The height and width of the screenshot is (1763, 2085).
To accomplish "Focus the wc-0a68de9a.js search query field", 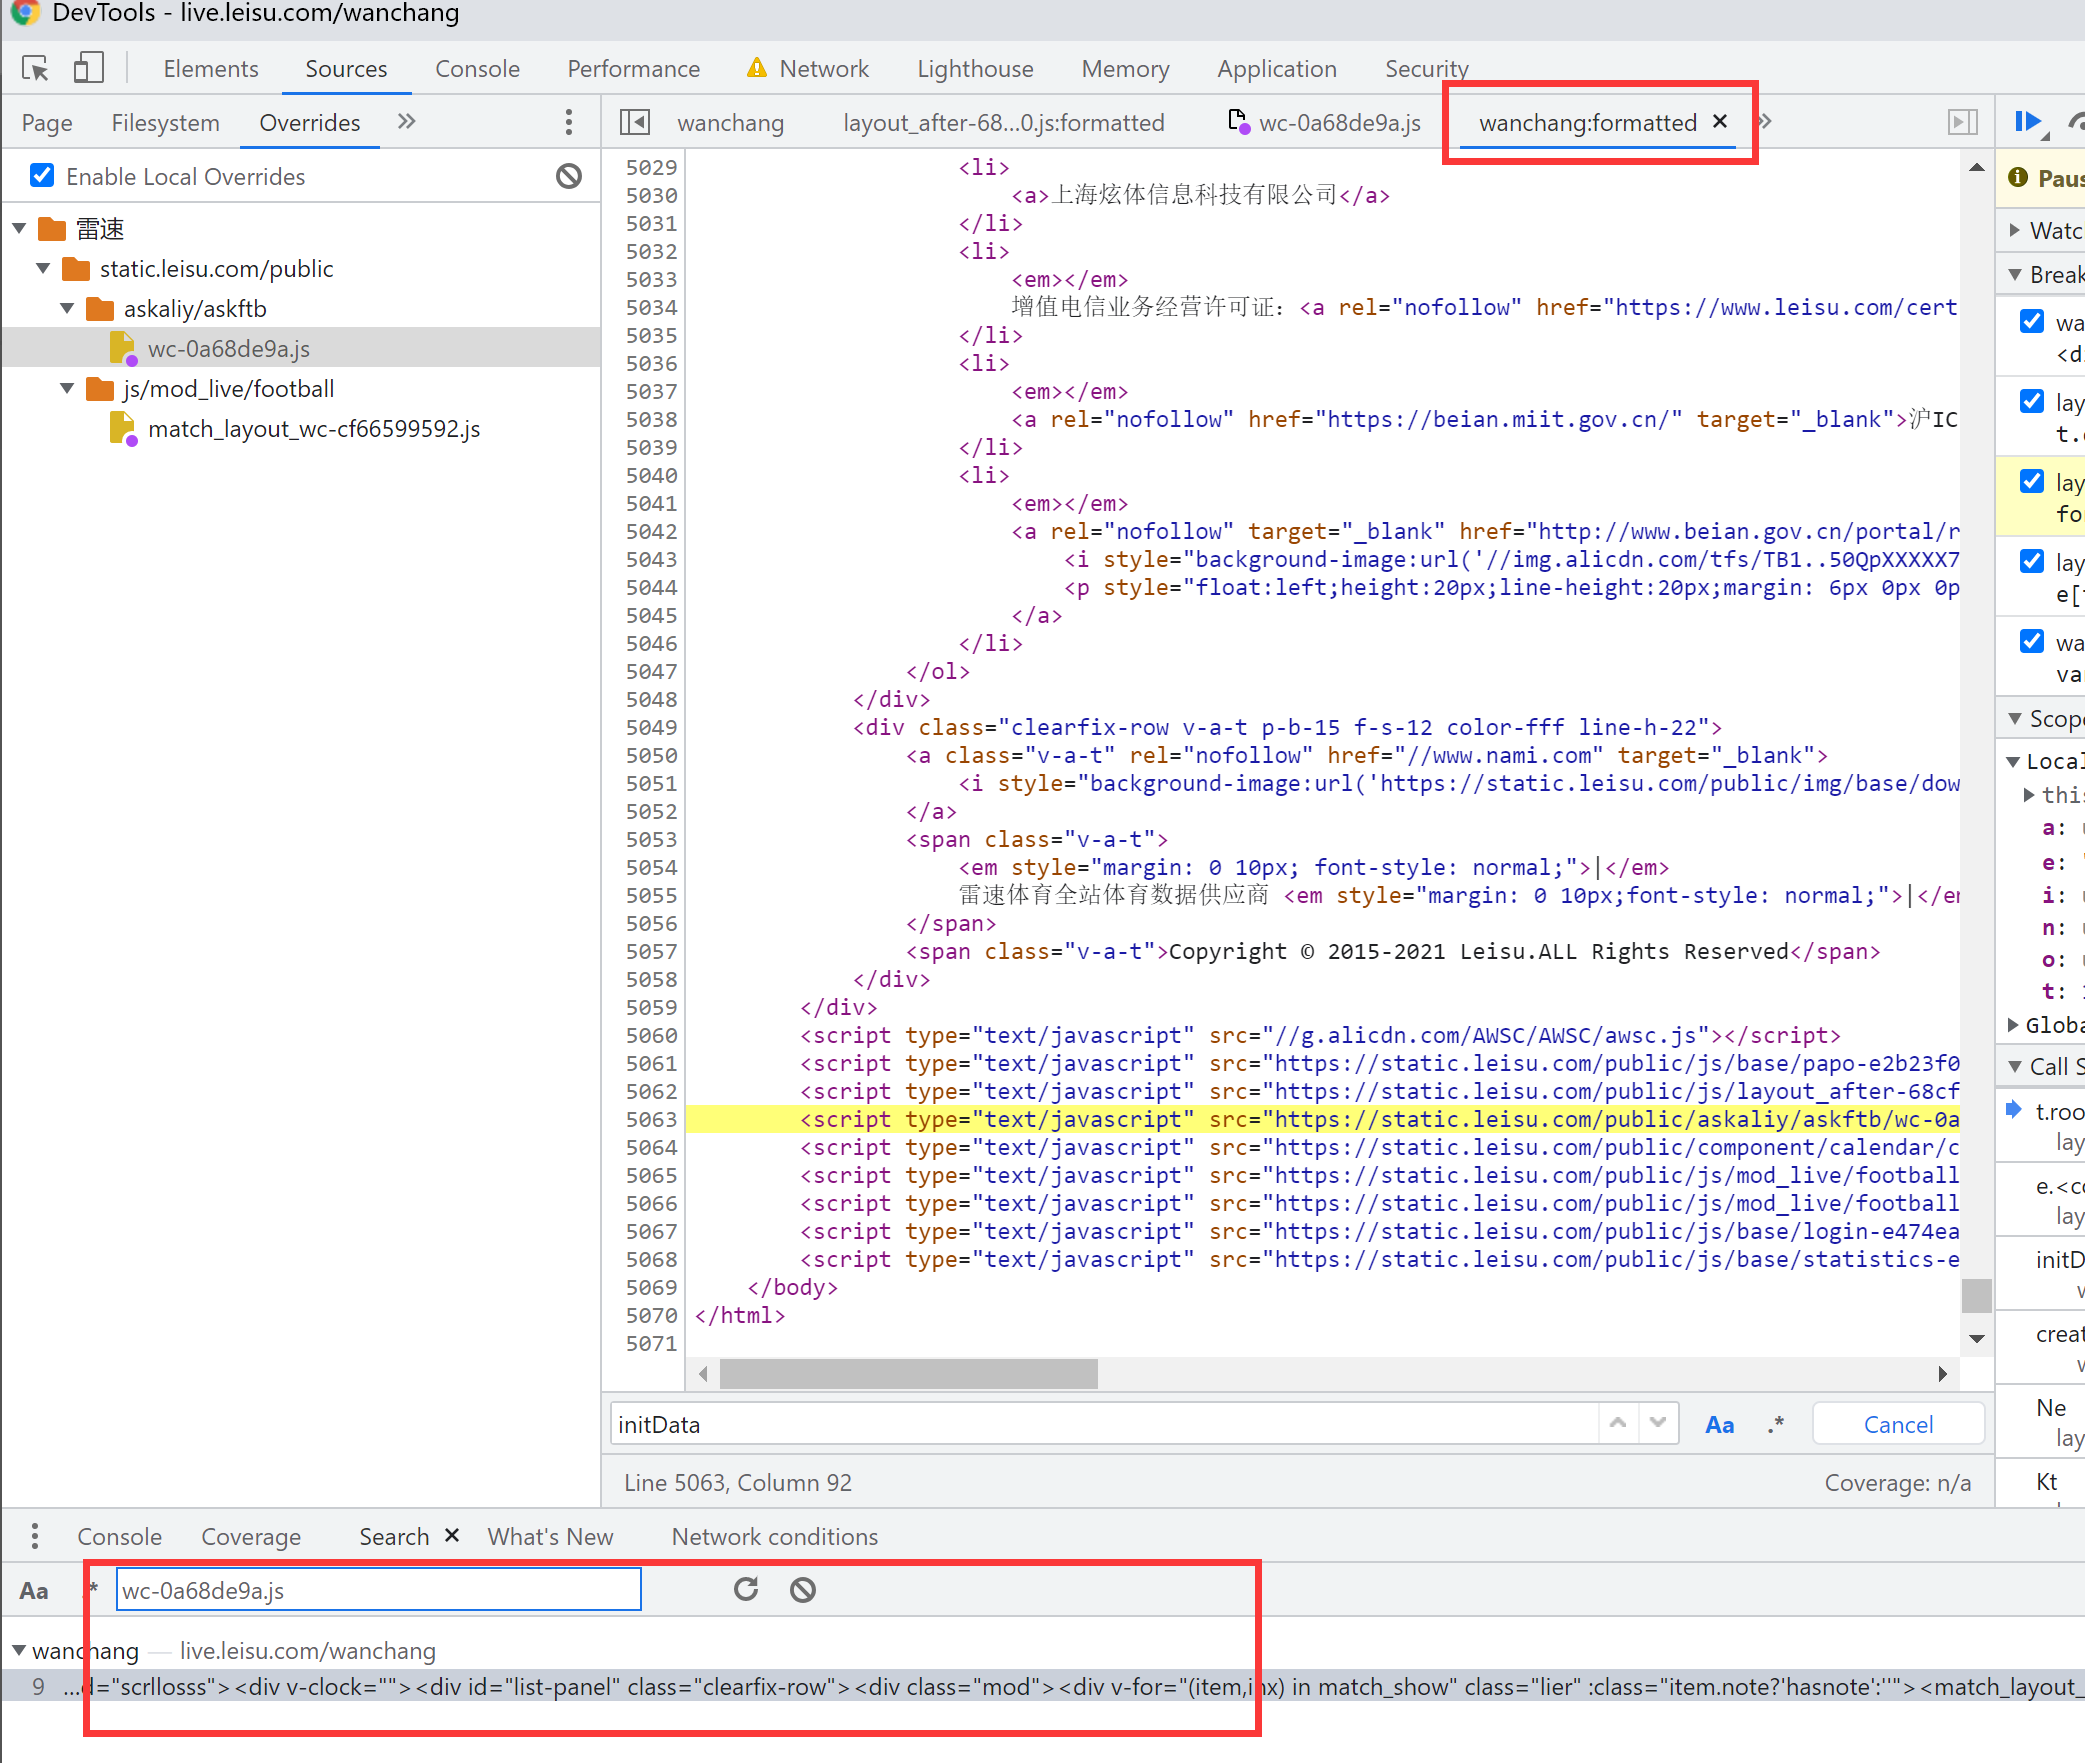I will 378,1589.
